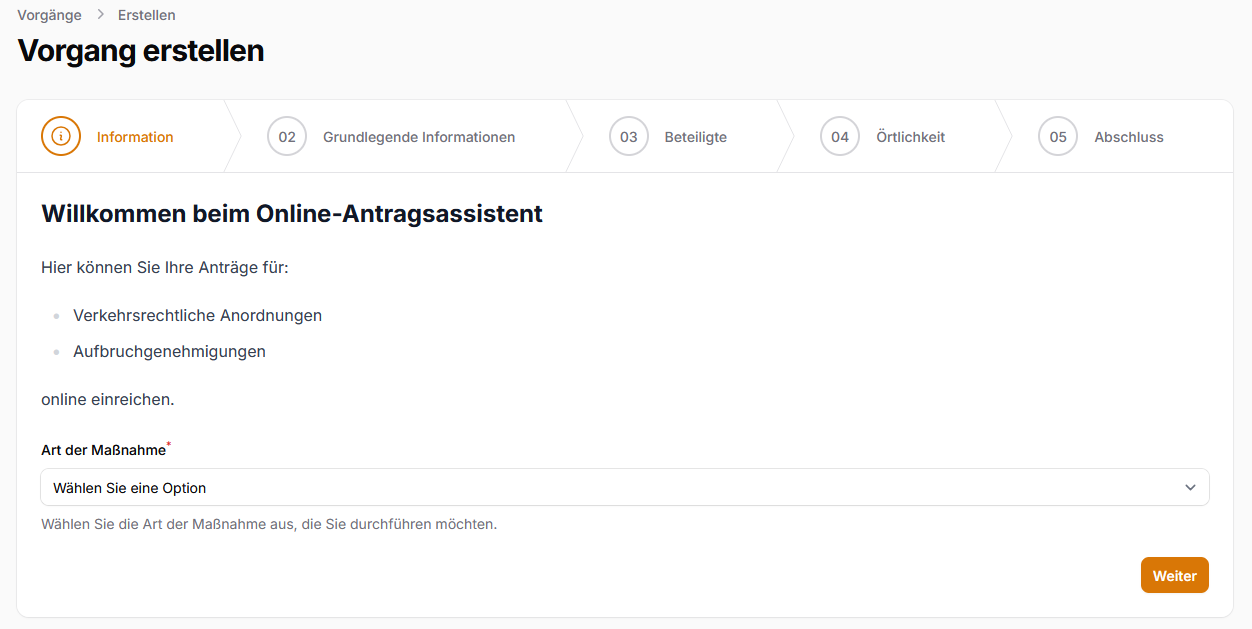1252x629 pixels.
Task: Expand dropdown via the chevron arrow
Action: pos(1190,488)
